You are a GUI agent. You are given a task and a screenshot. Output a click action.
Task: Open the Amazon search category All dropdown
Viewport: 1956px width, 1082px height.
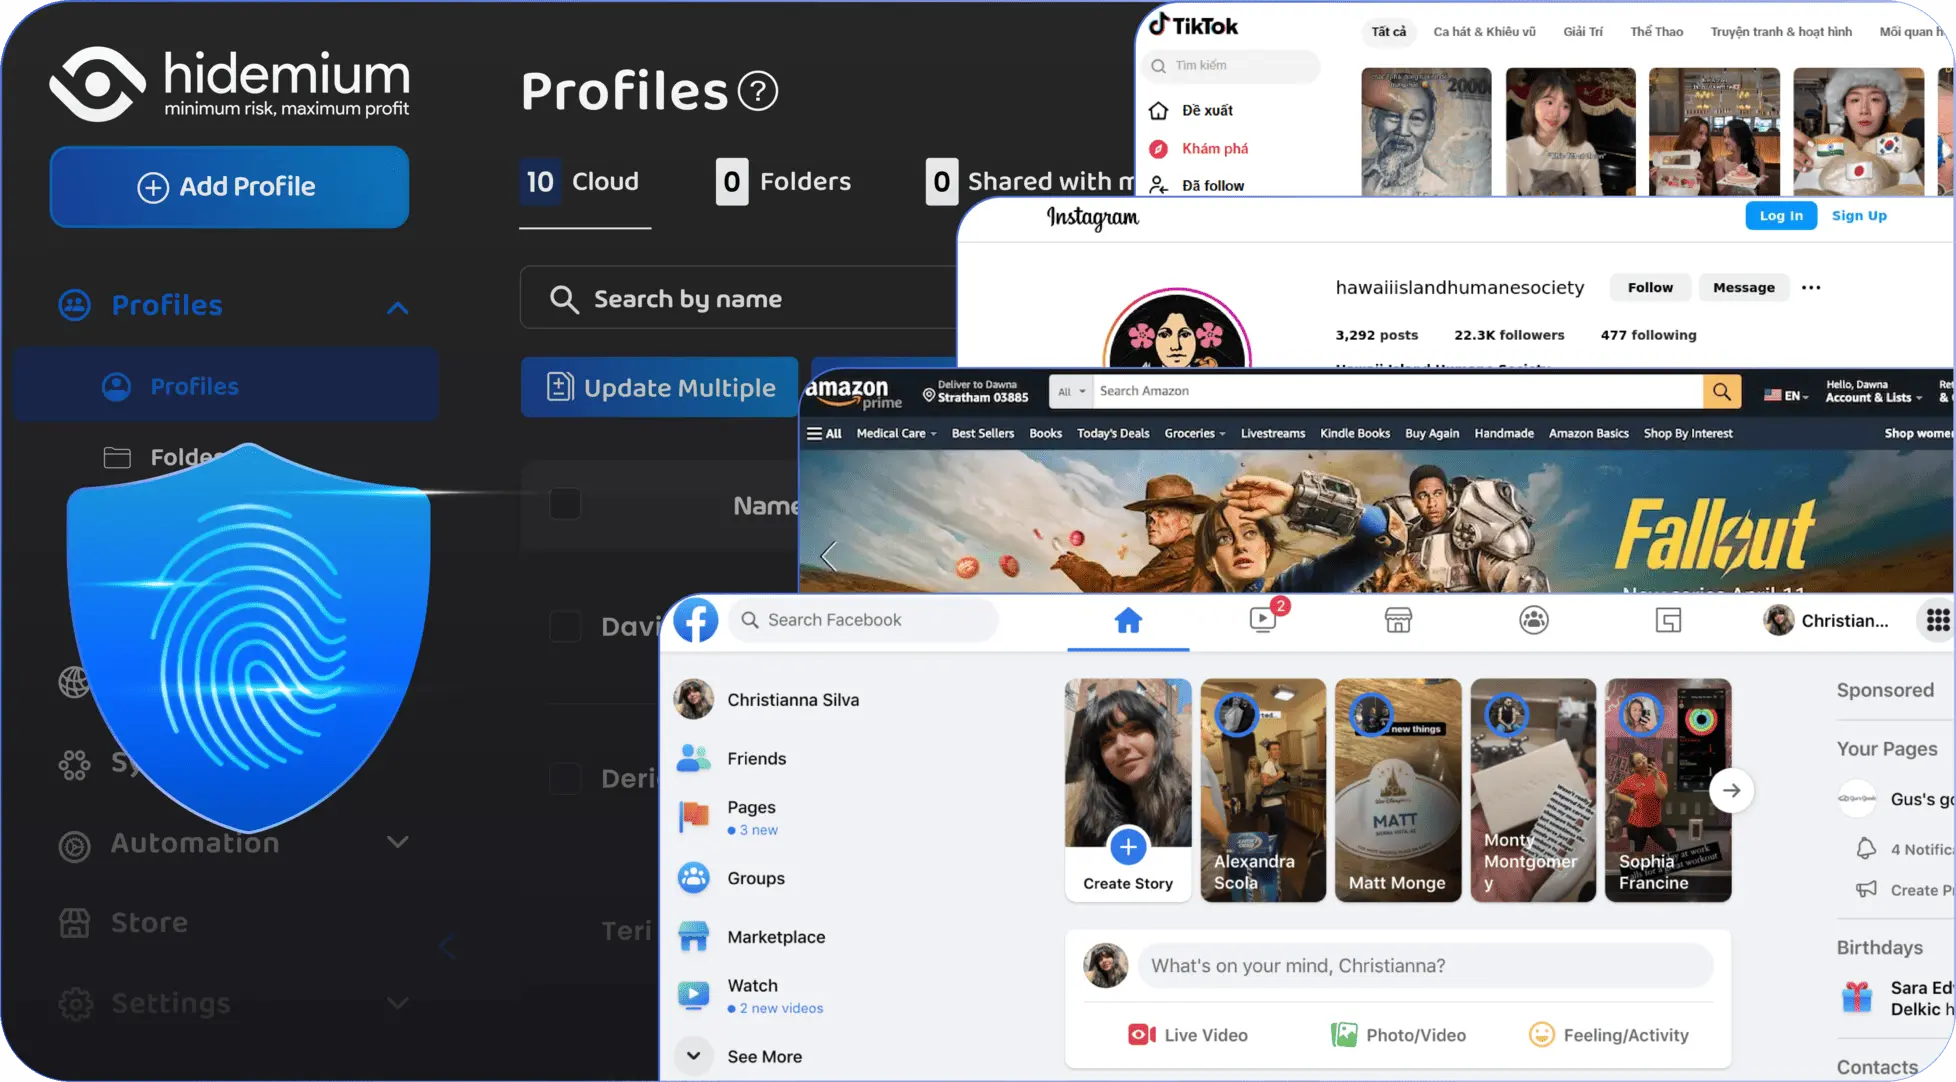(1071, 392)
